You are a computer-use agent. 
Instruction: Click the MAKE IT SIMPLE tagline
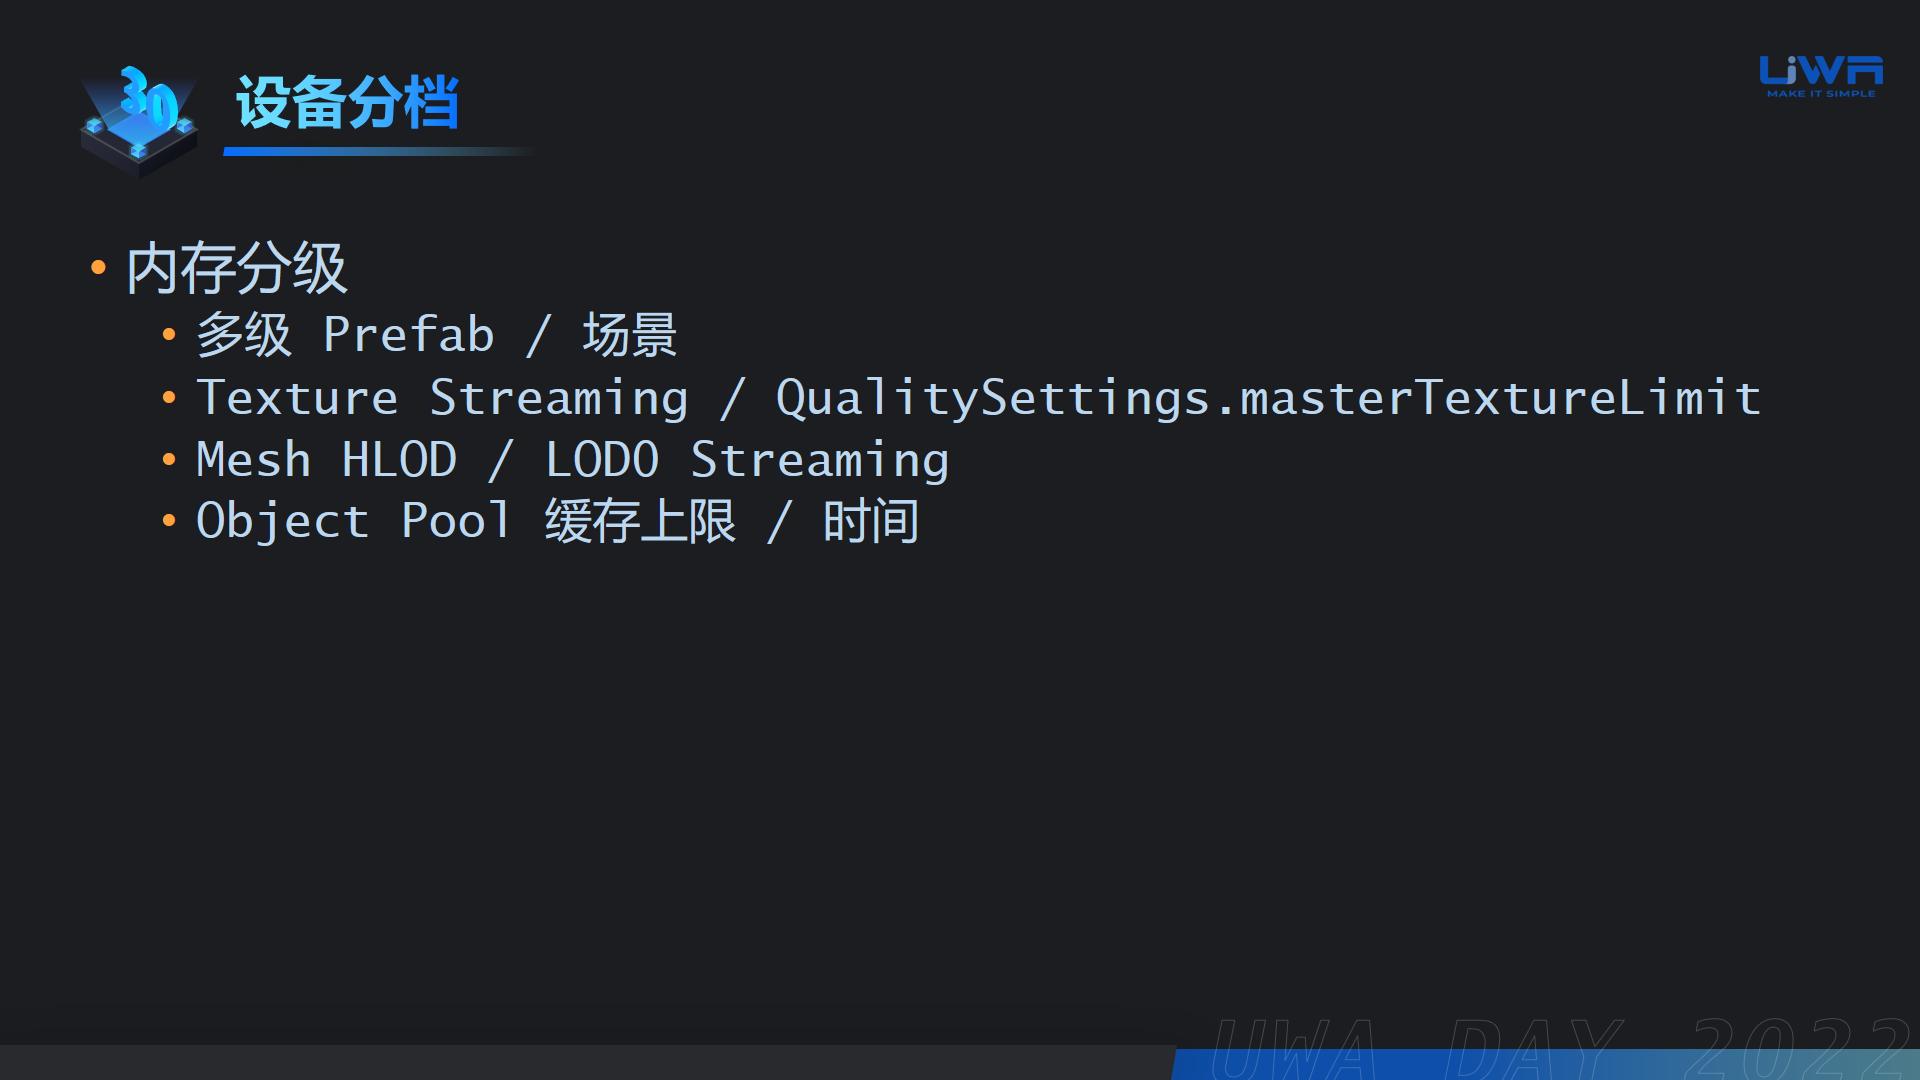[x=1821, y=94]
